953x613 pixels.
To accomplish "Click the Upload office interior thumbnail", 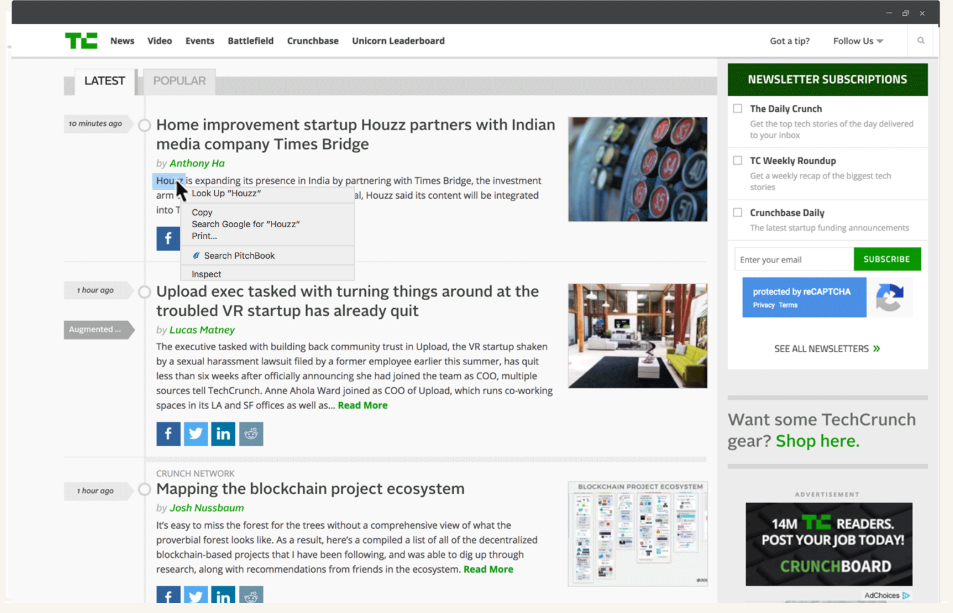I will 638,336.
